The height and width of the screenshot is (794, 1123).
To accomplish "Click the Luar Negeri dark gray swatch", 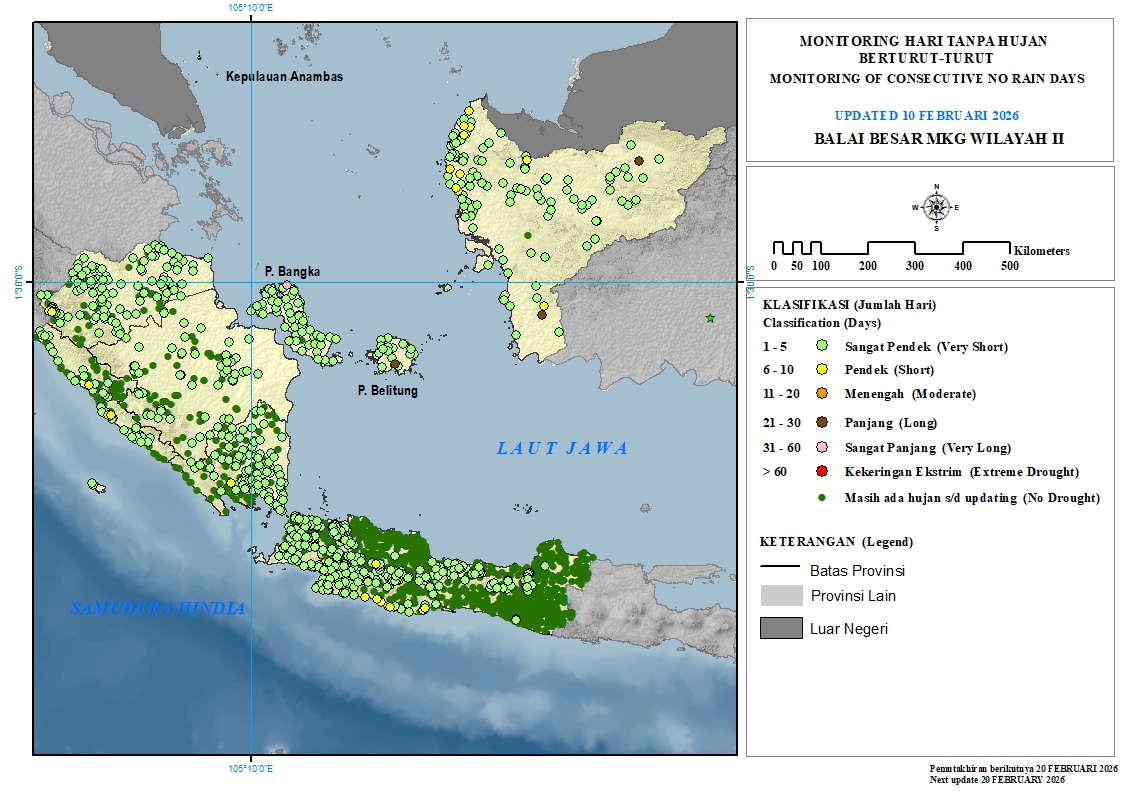I will coord(781,628).
